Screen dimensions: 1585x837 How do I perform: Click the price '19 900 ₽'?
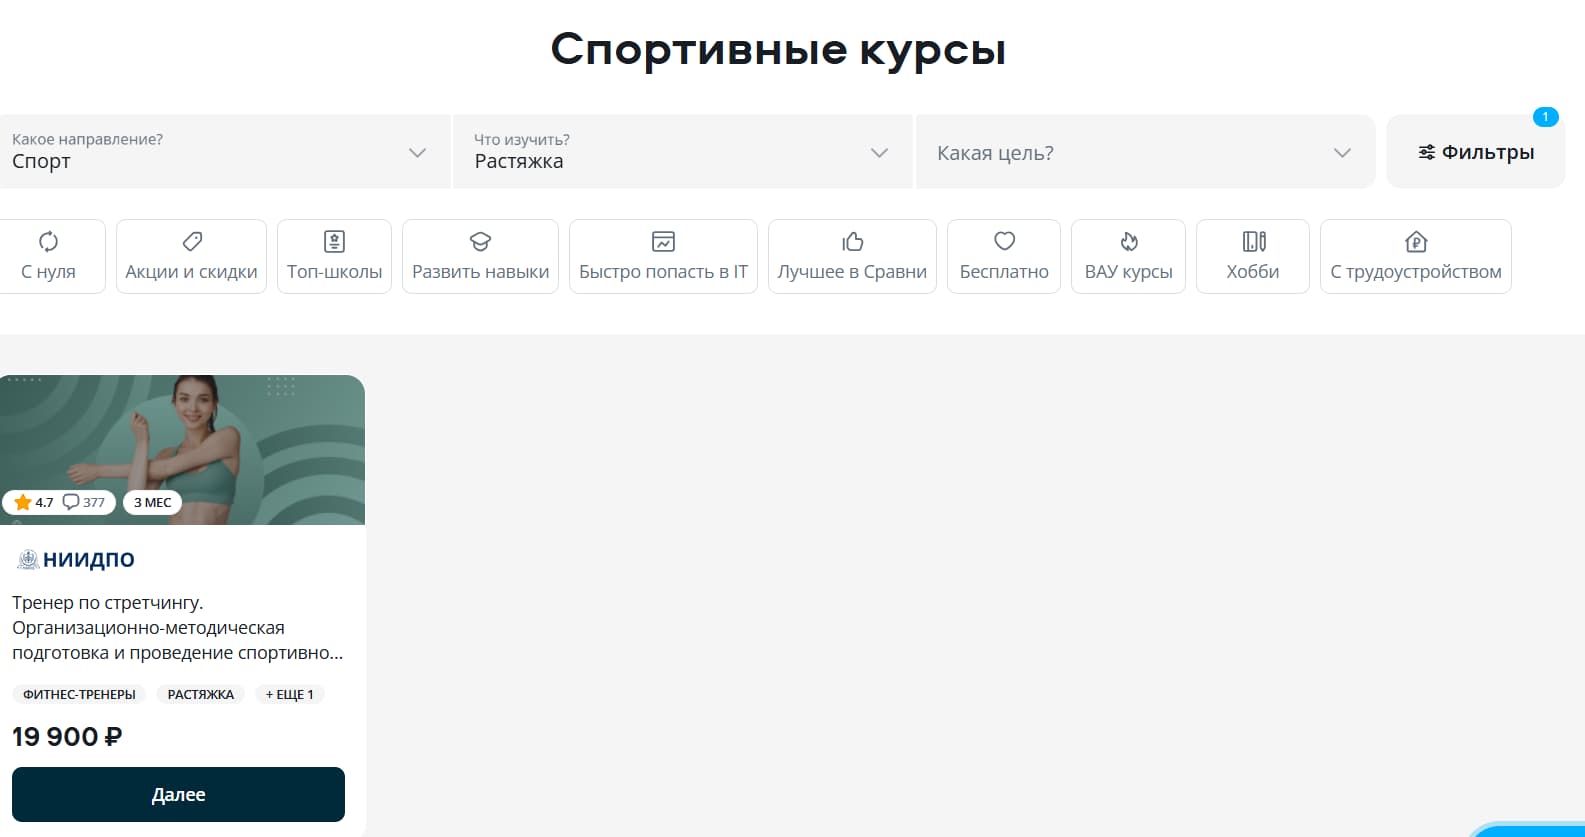click(67, 737)
